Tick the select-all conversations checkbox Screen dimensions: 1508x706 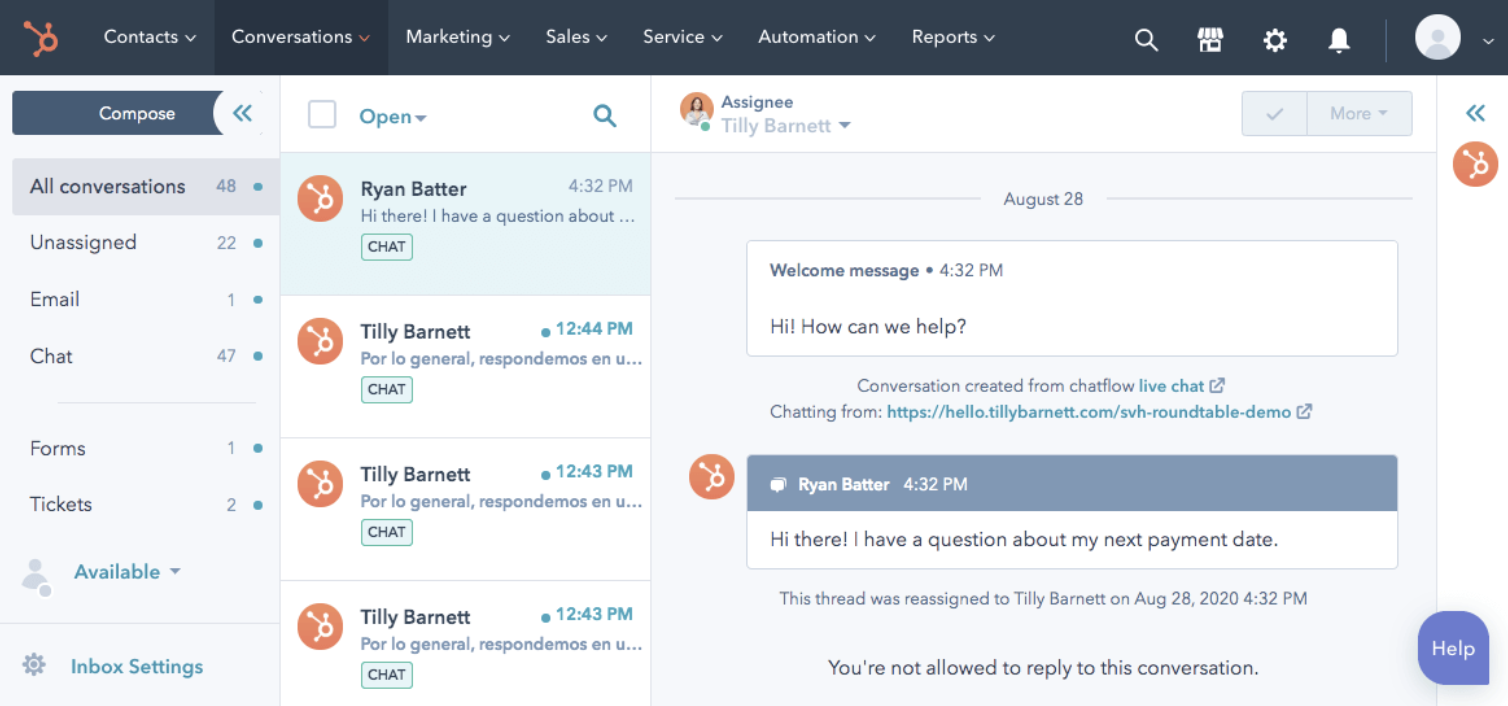322,115
